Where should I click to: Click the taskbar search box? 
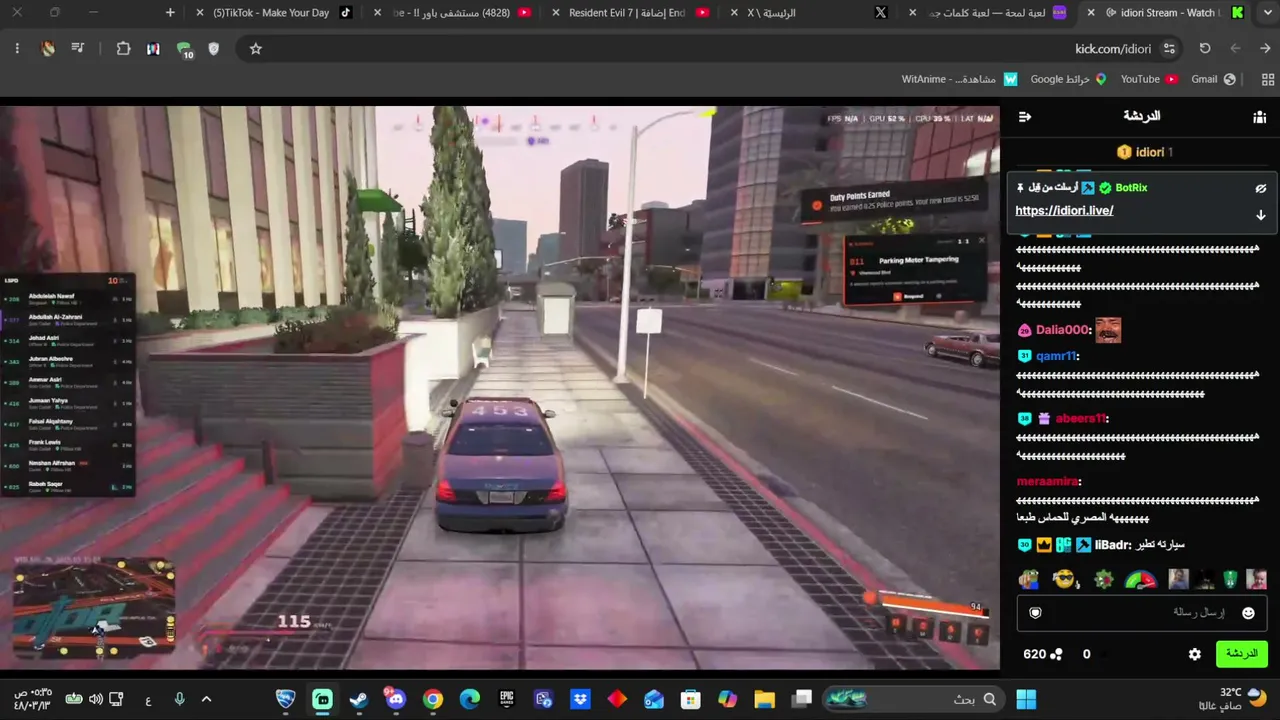pyautogui.click(x=914, y=699)
